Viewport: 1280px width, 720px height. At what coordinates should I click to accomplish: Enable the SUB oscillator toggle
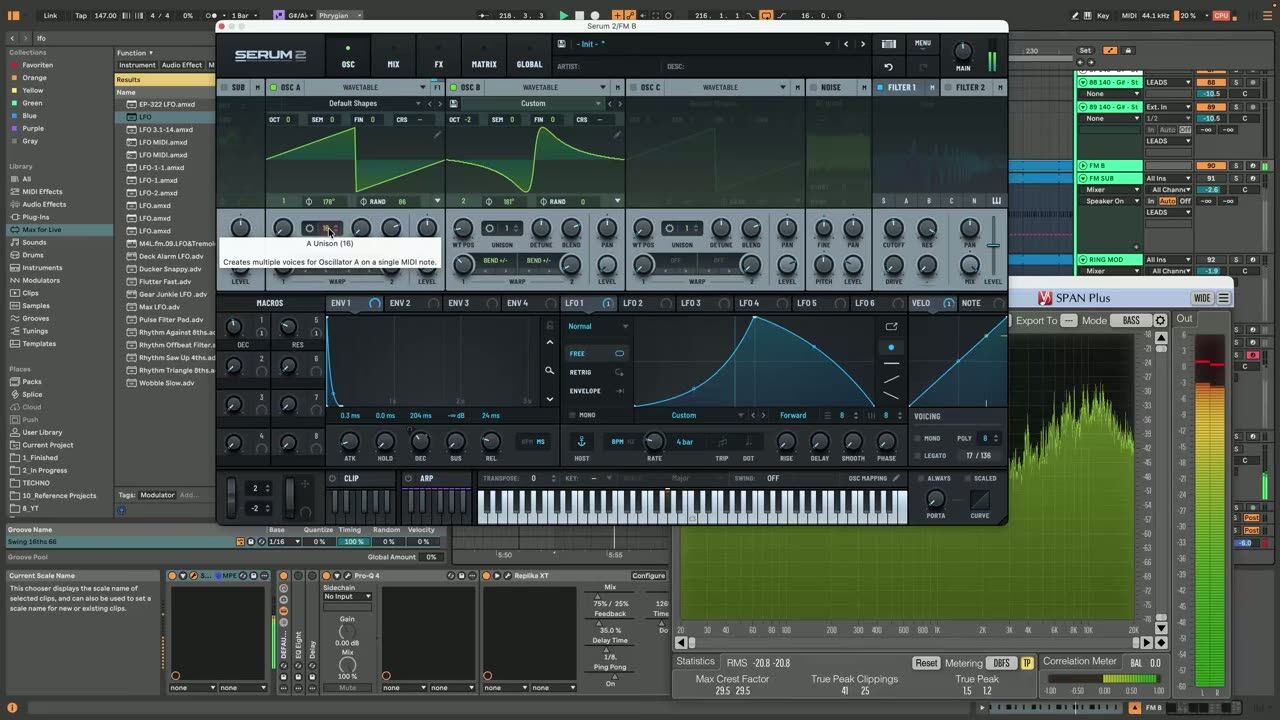(224, 88)
